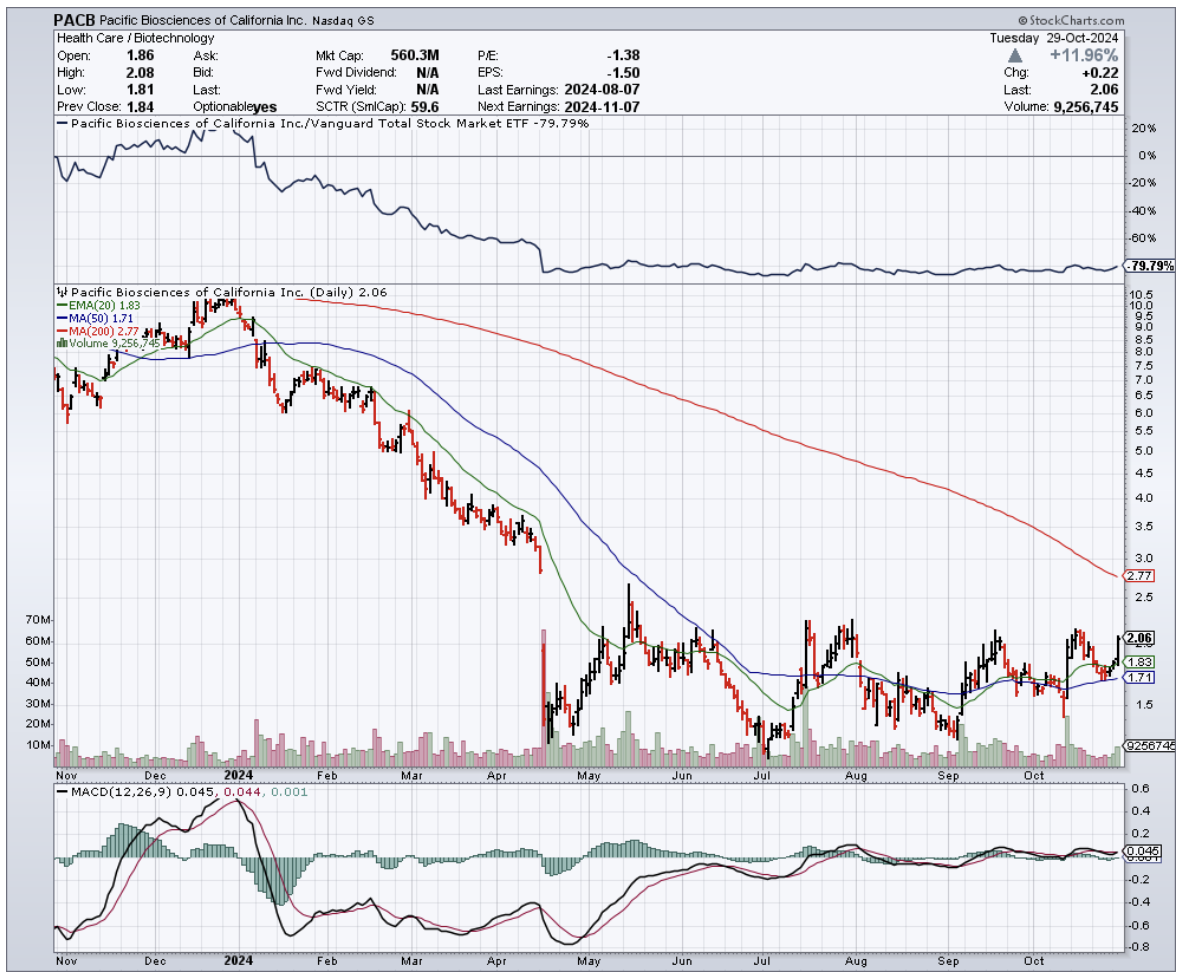
Task: Click the 1.71 MA(50) price tag
Action: [x=1139, y=678]
